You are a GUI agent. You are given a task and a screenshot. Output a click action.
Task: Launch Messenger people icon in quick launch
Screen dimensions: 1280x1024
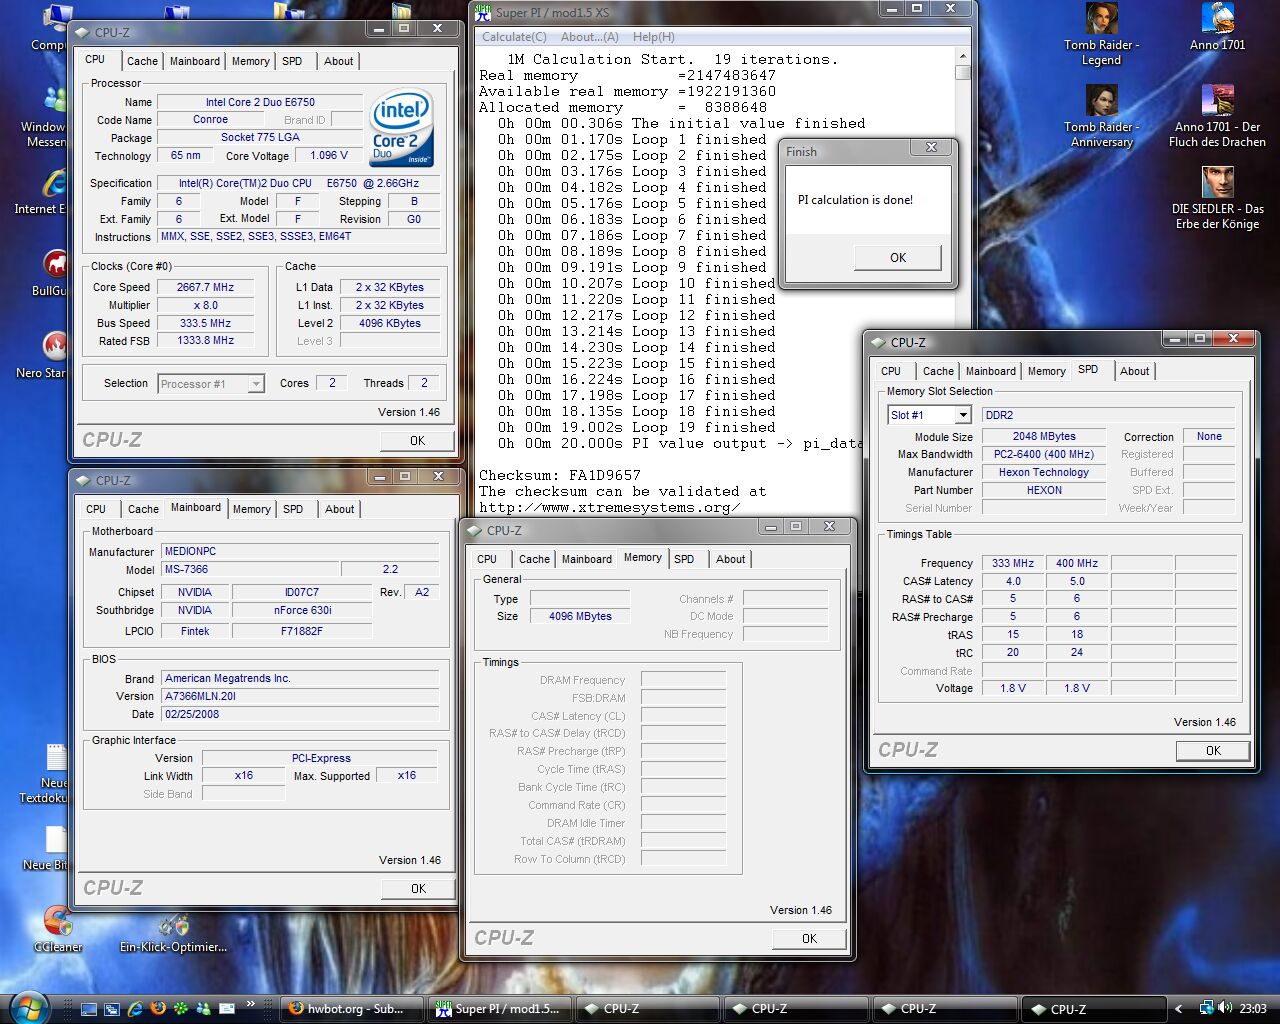coord(204,1009)
